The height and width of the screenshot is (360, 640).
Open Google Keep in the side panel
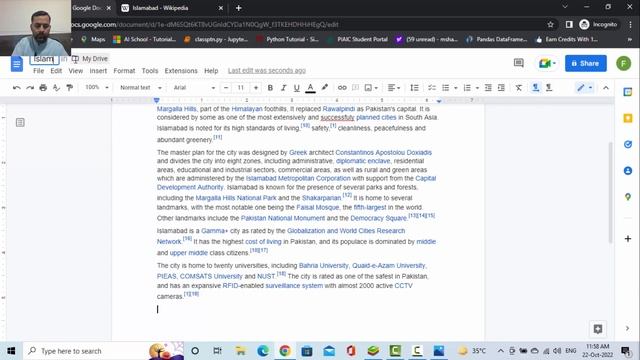pos(628,118)
